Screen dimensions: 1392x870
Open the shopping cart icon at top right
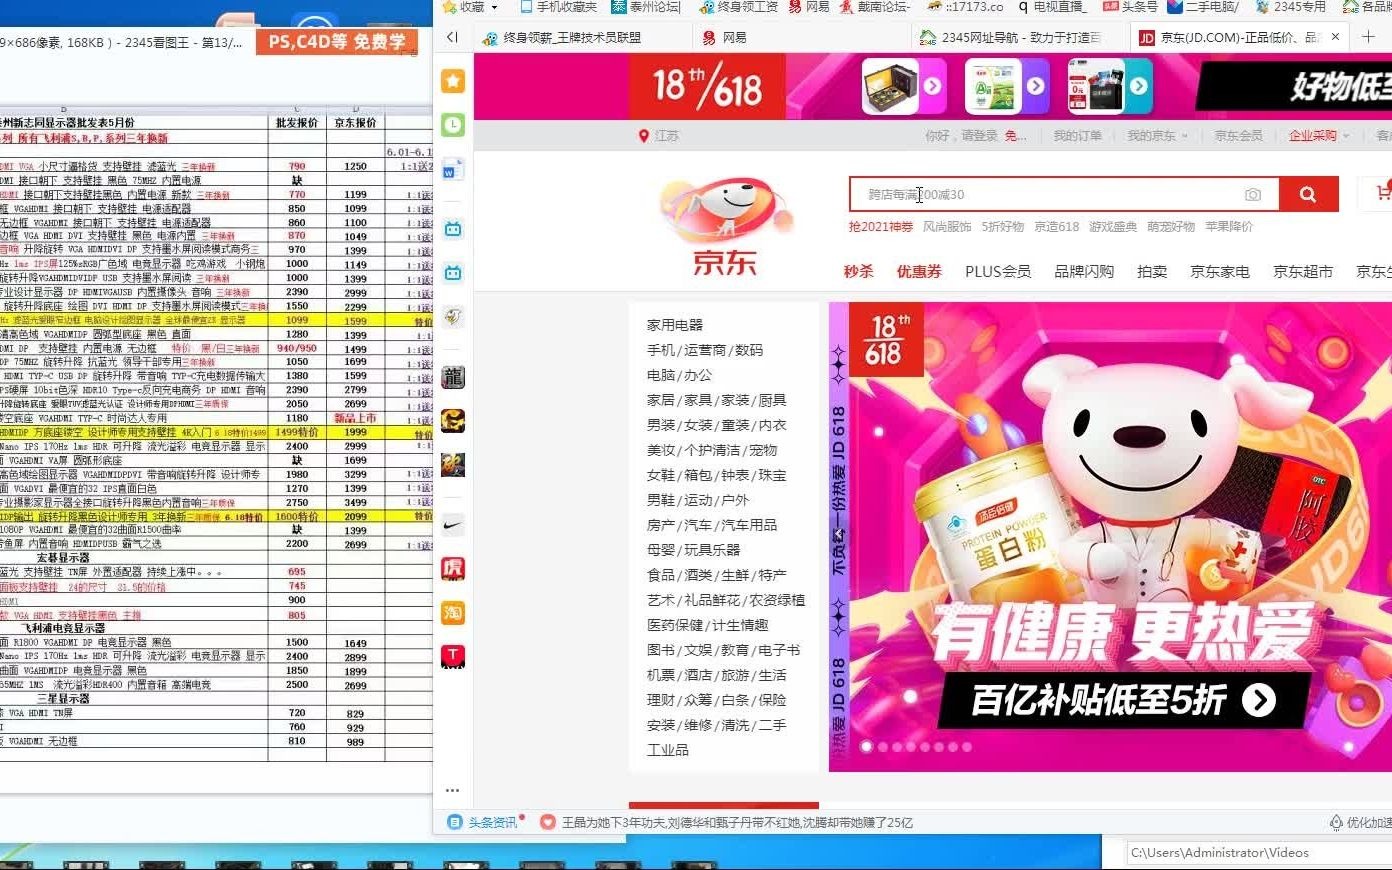click(x=1384, y=192)
